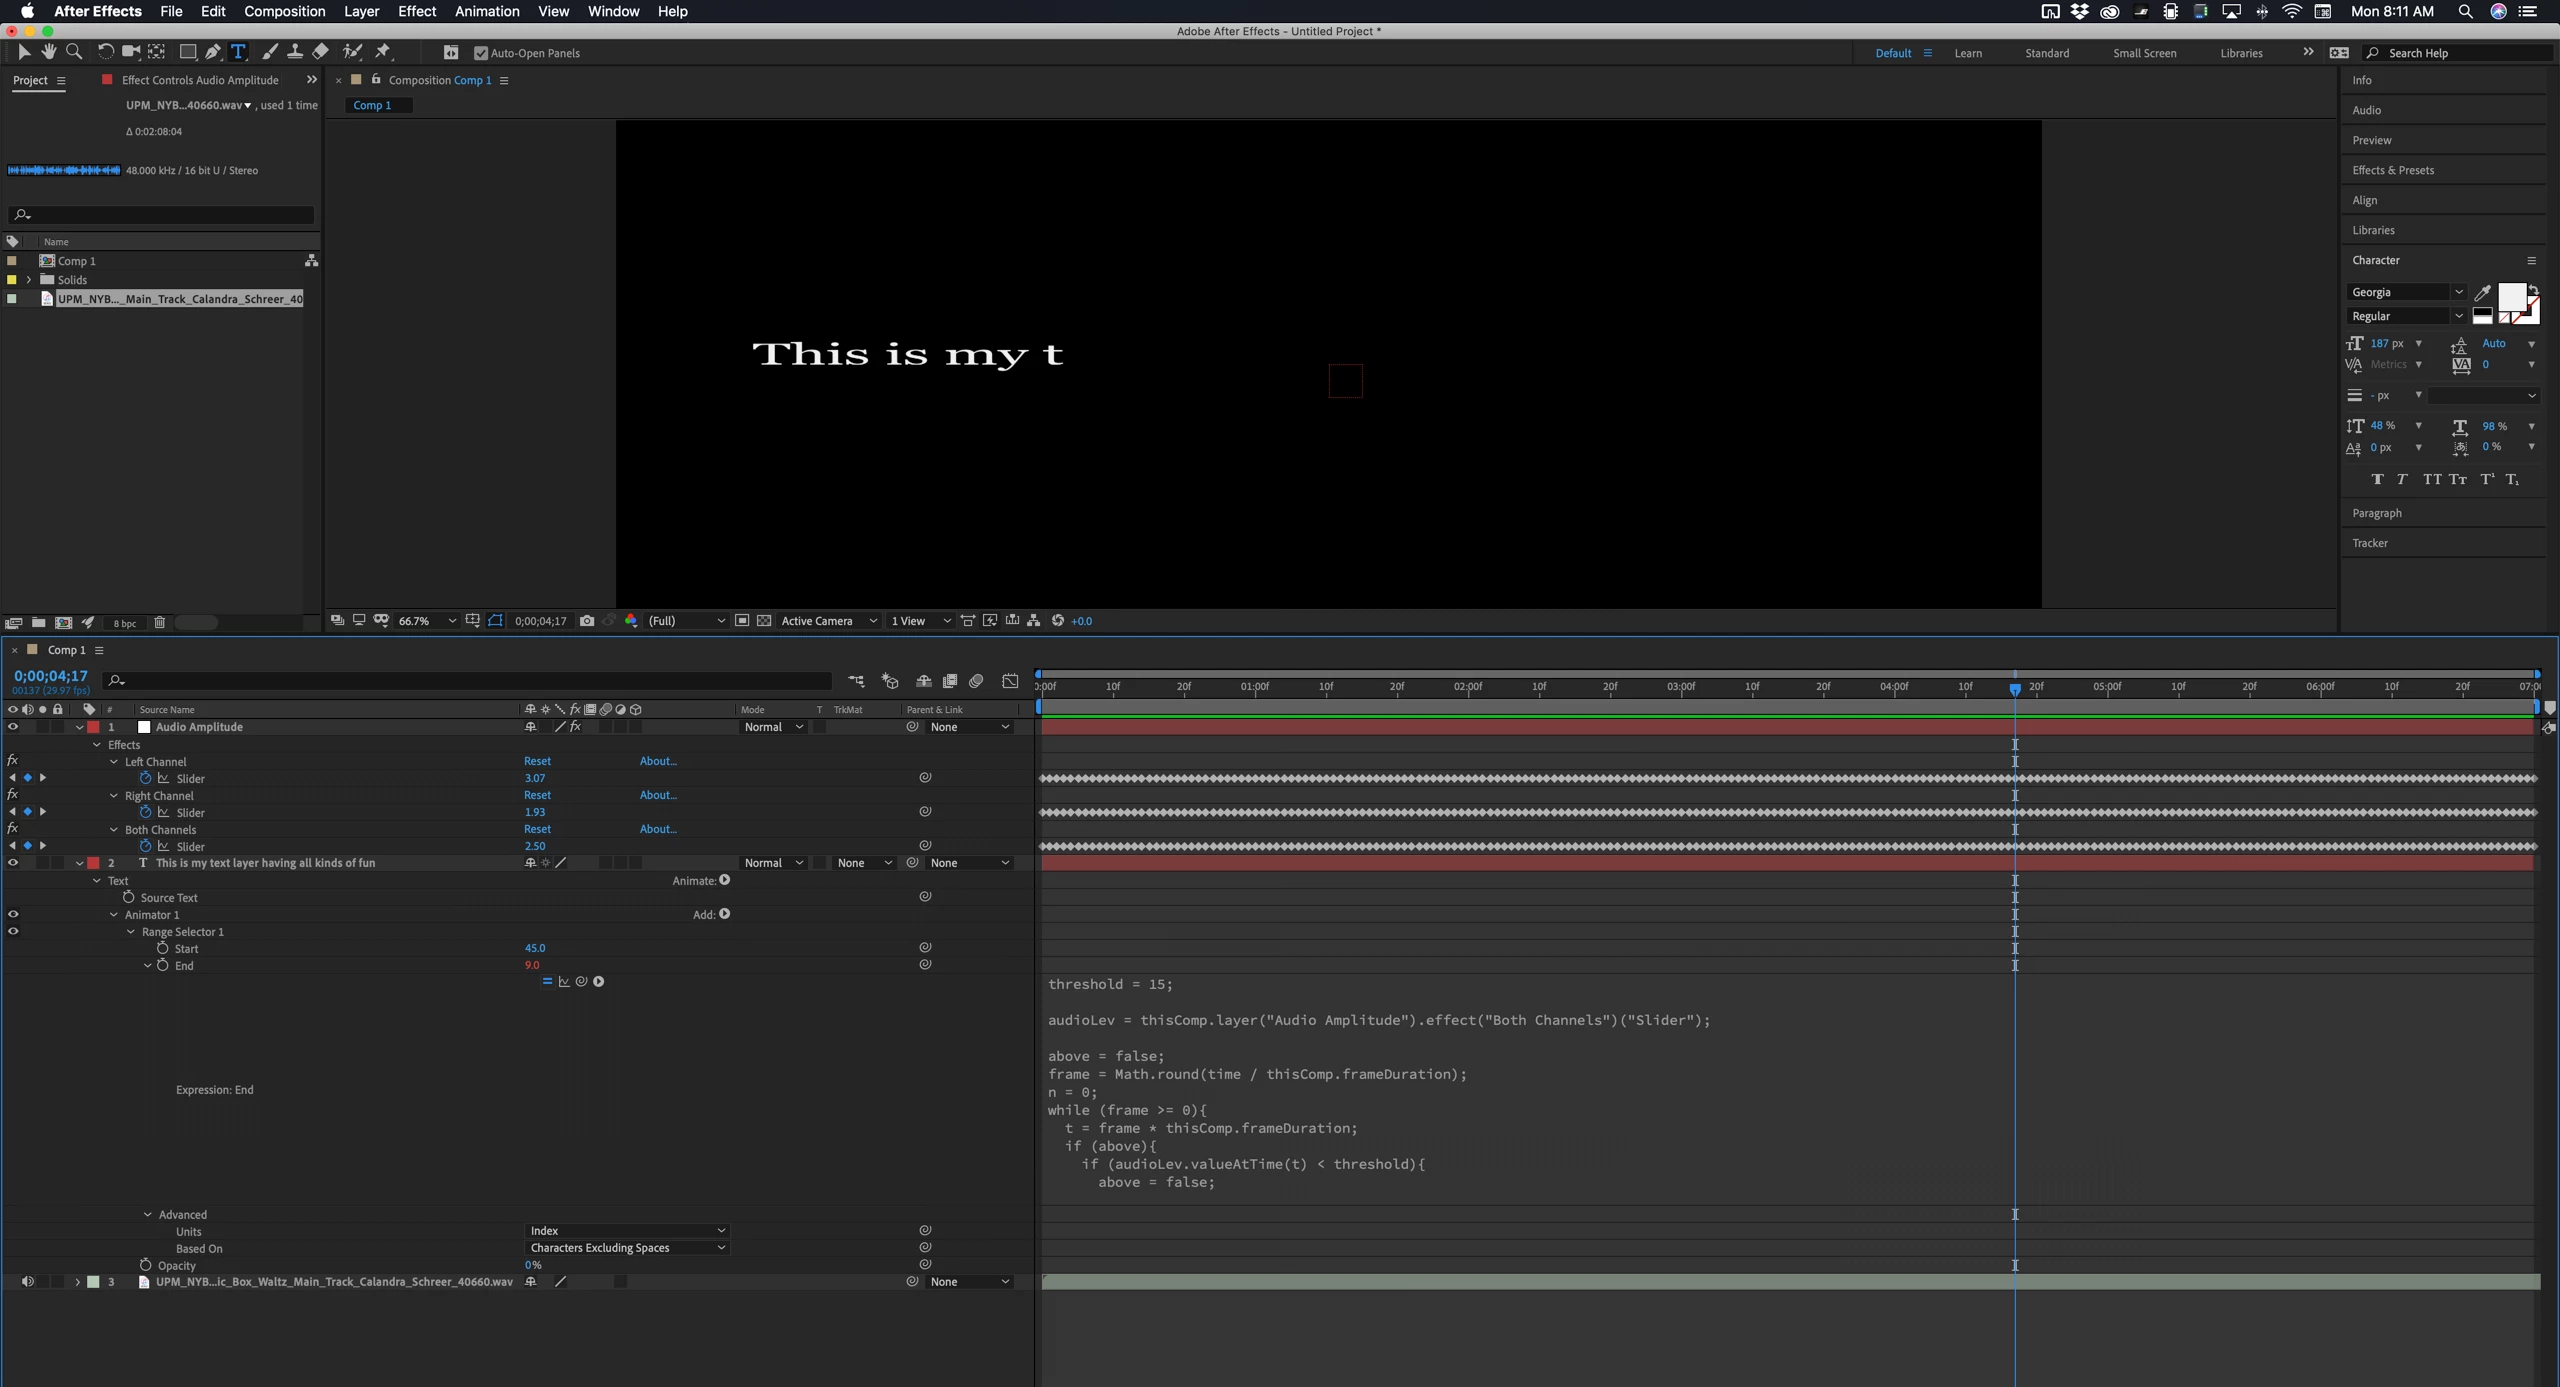Click About link for Right Channel
The height and width of the screenshot is (1387, 2560).
(x=658, y=795)
